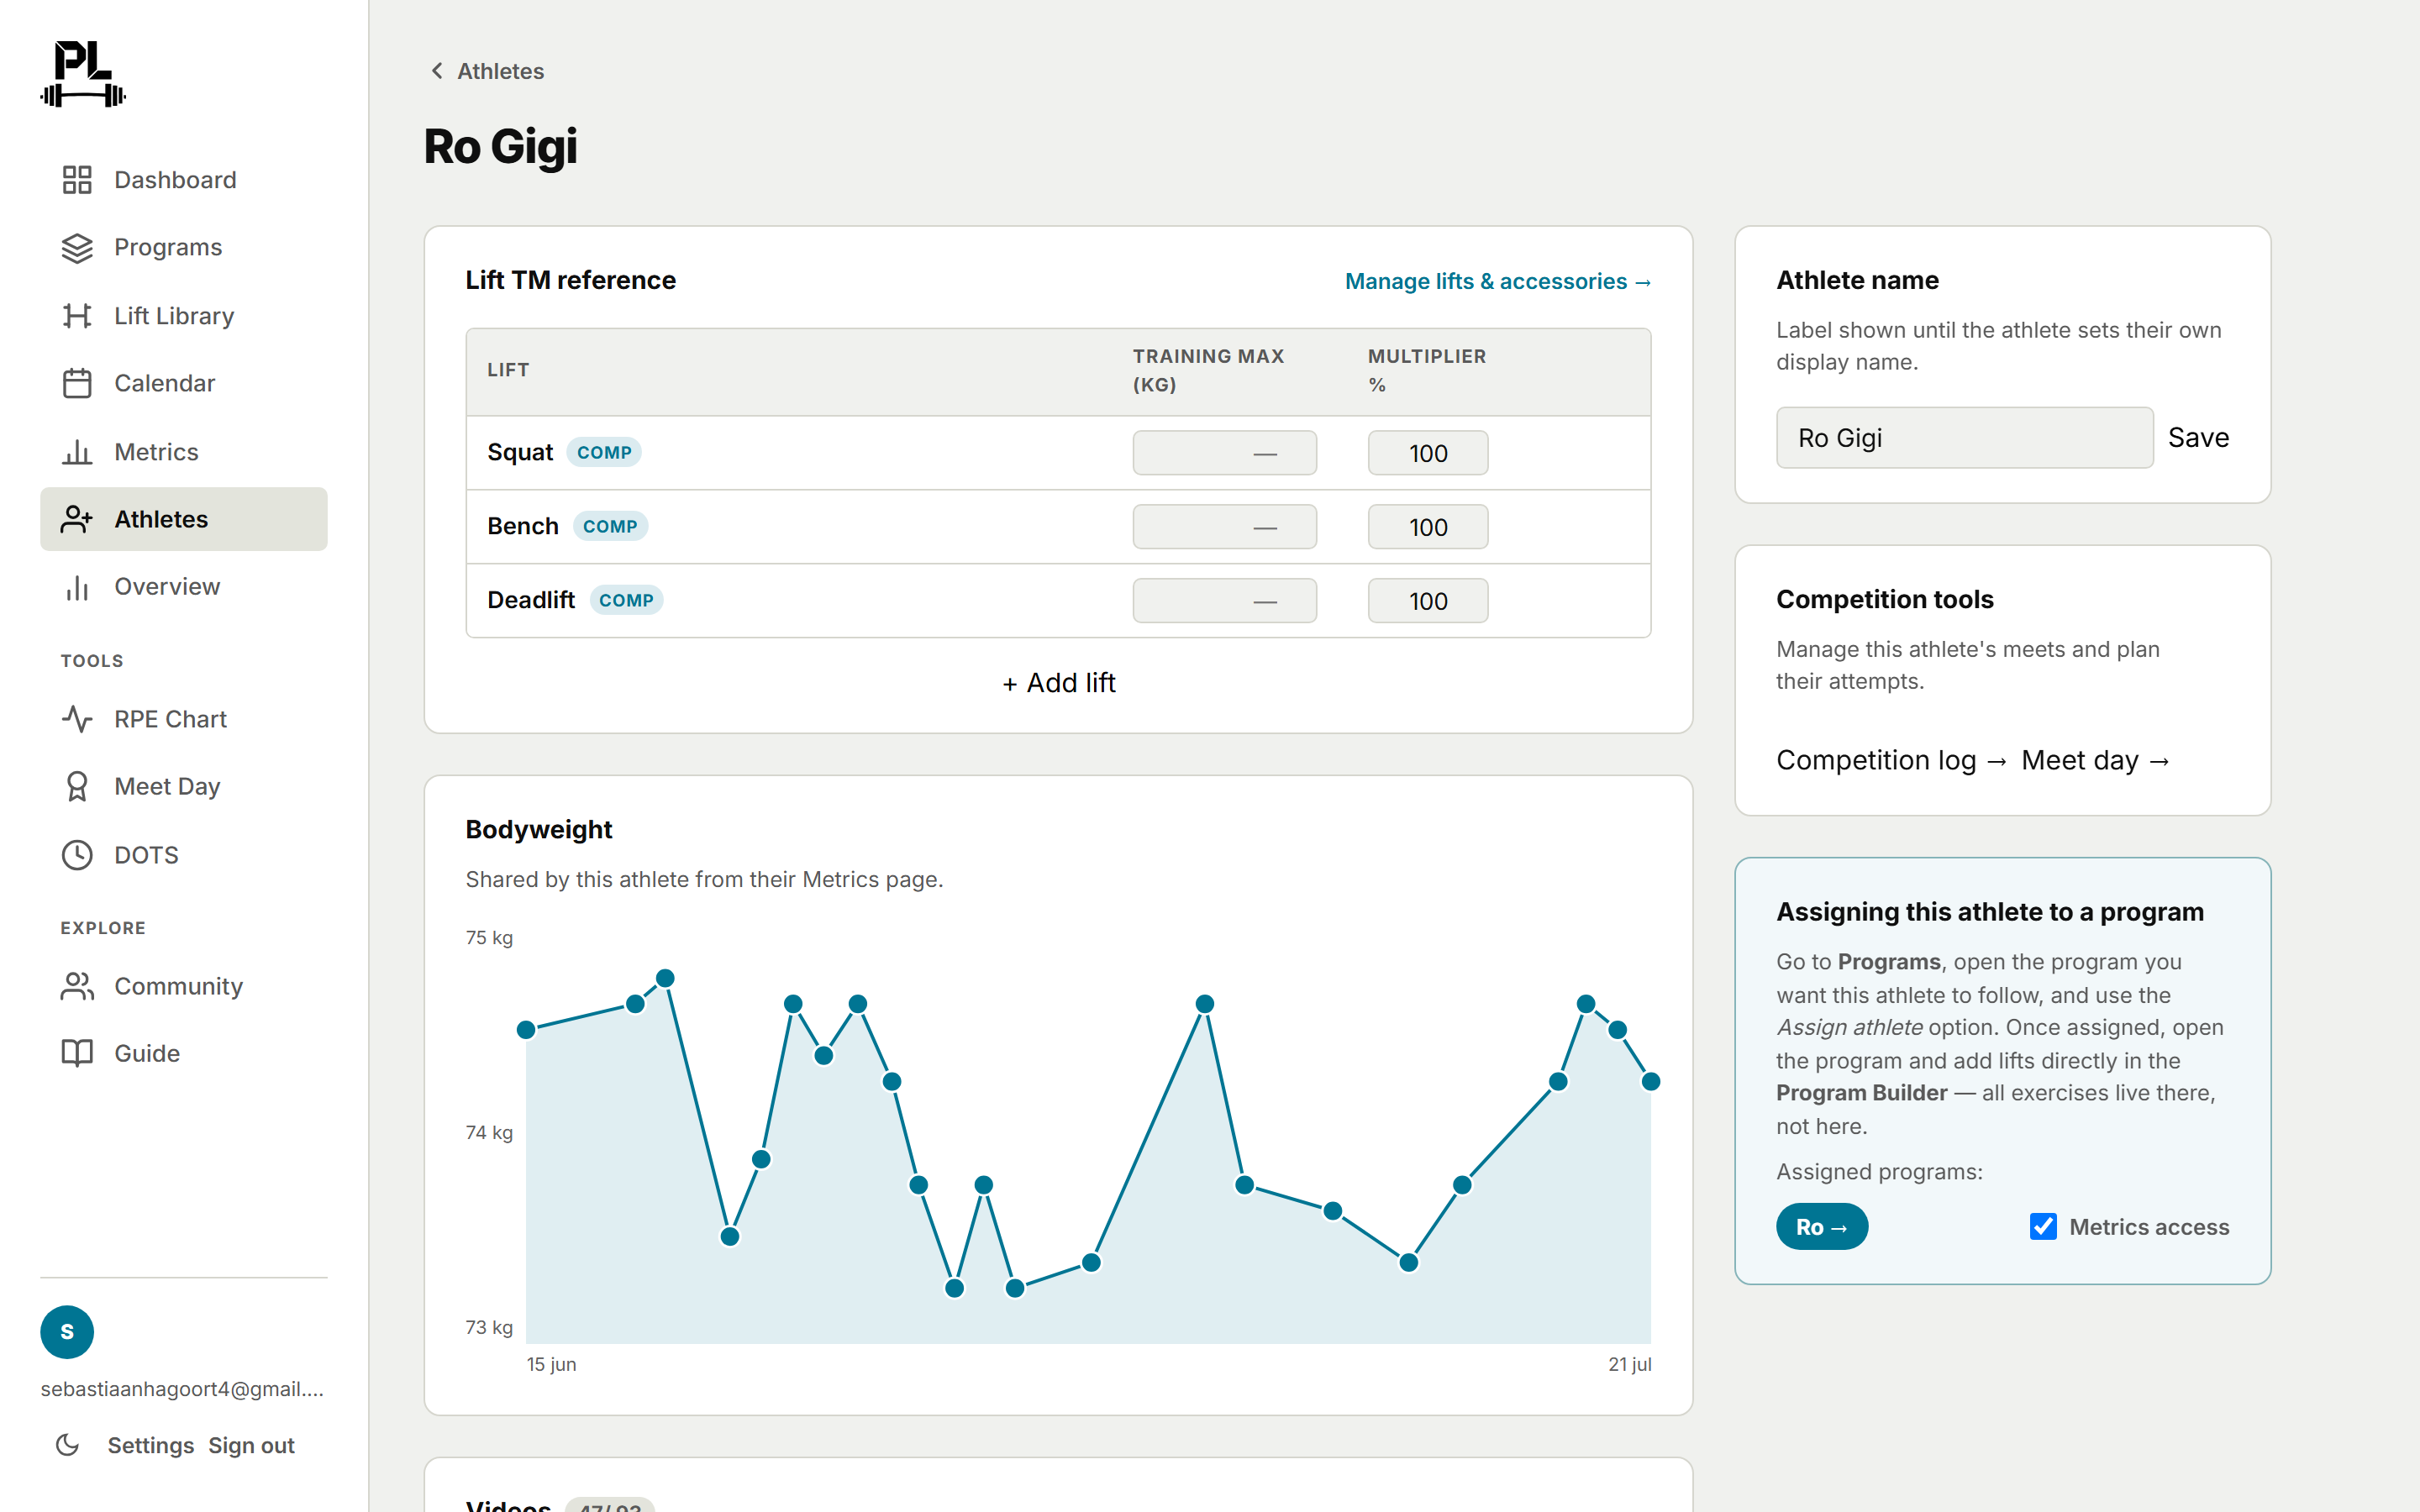The width and height of the screenshot is (2420, 1512).
Task: Open the assigned Ro program pill
Action: 1821,1227
